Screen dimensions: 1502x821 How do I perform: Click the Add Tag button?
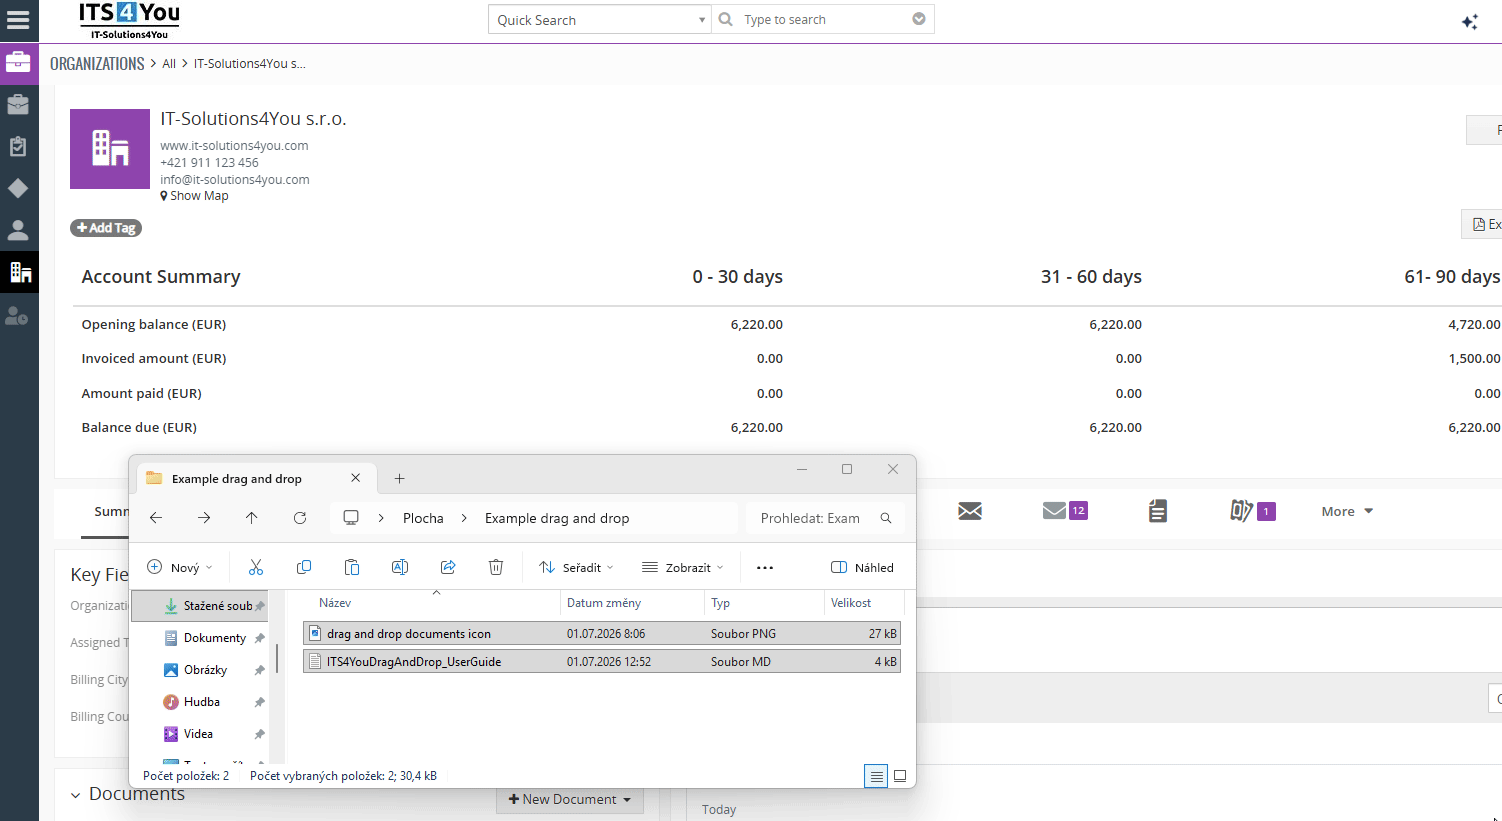coord(106,228)
